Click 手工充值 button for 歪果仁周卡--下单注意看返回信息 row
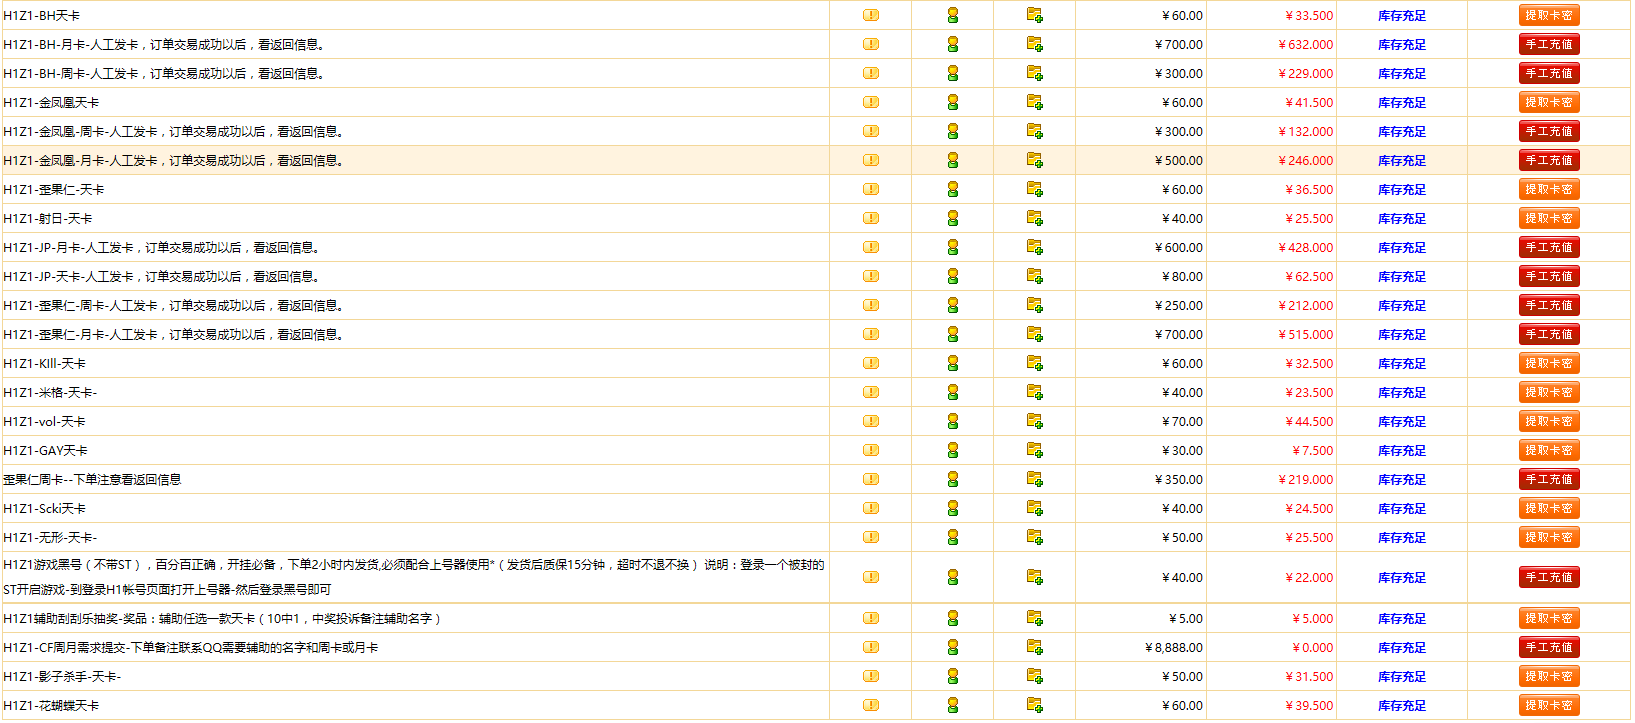The image size is (1635, 723). point(1549,479)
